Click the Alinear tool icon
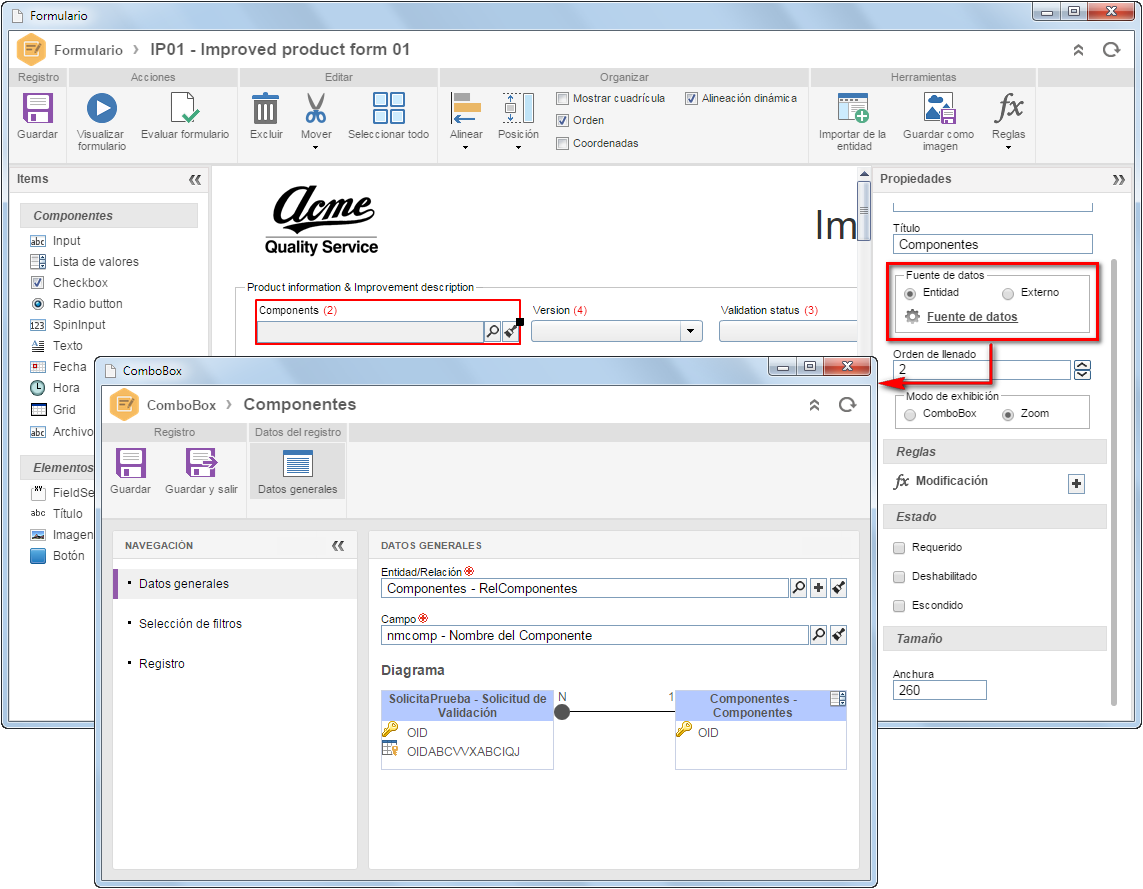Viewport: 1143px width, 889px height. [x=466, y=108]
